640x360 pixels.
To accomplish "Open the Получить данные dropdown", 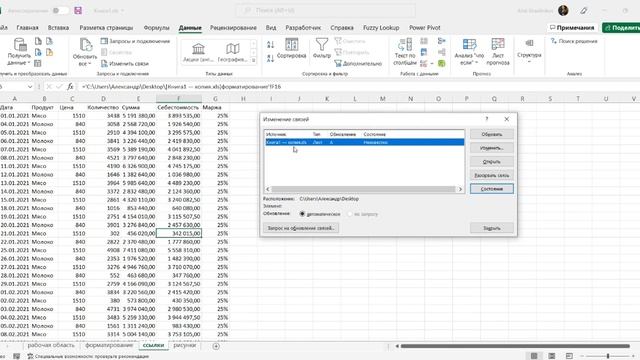I will pyautogui.click(x=19, y=51).
